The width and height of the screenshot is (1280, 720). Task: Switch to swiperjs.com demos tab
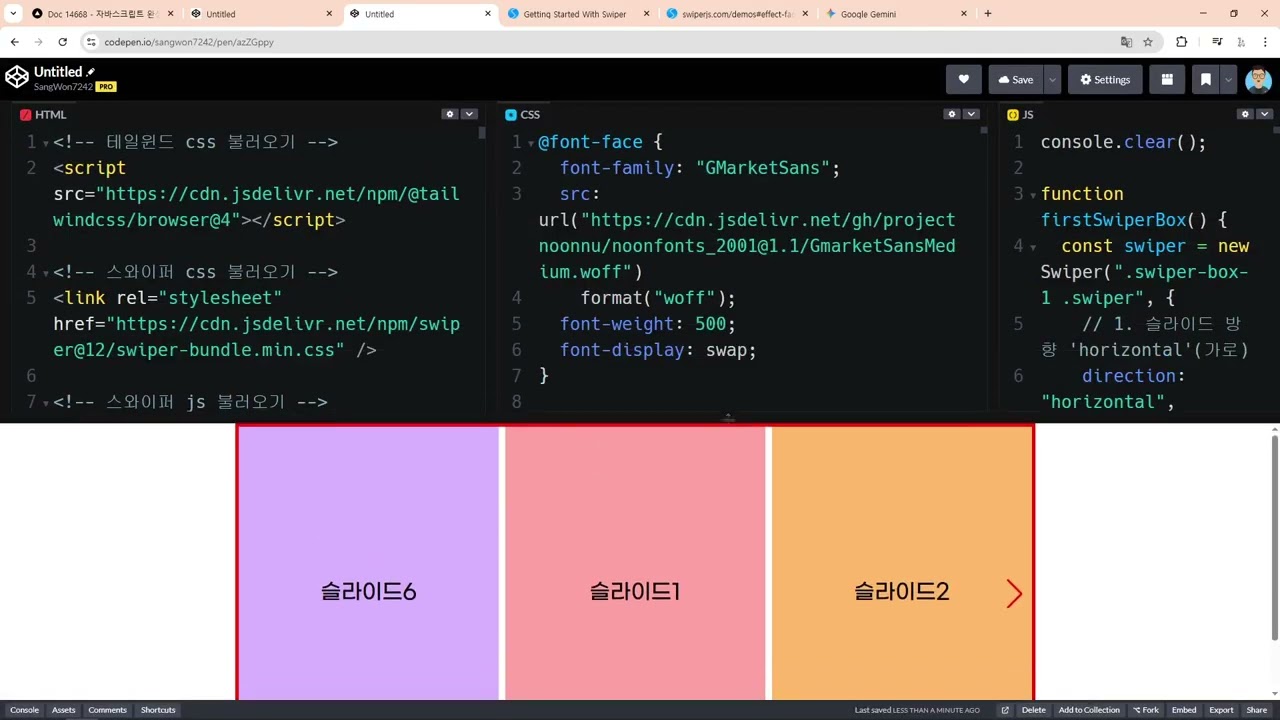coord(737,14)
